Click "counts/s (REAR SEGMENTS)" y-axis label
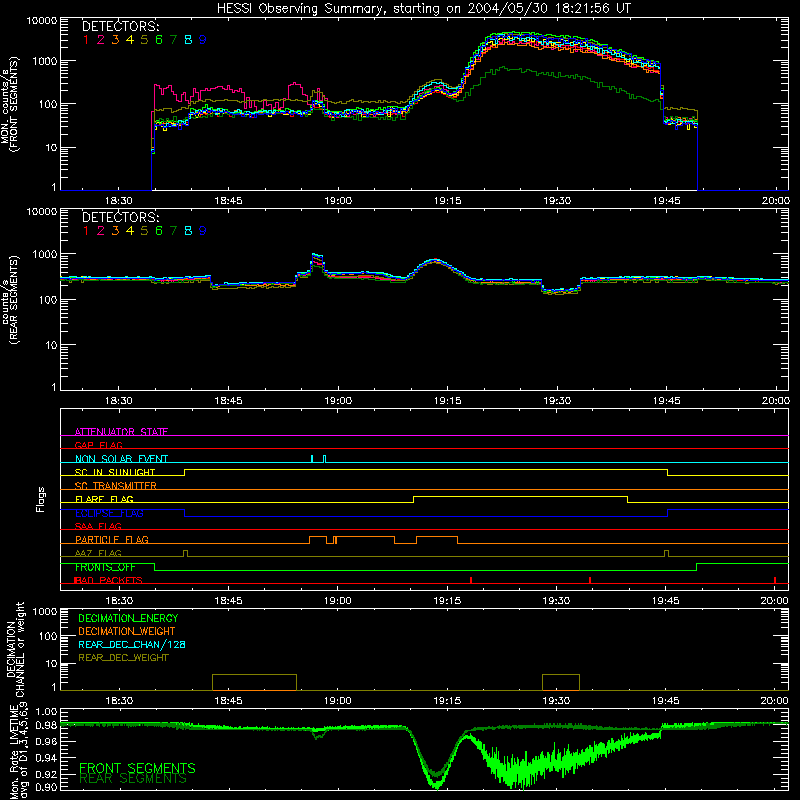 pyautogui.click(x=10, y=299)
